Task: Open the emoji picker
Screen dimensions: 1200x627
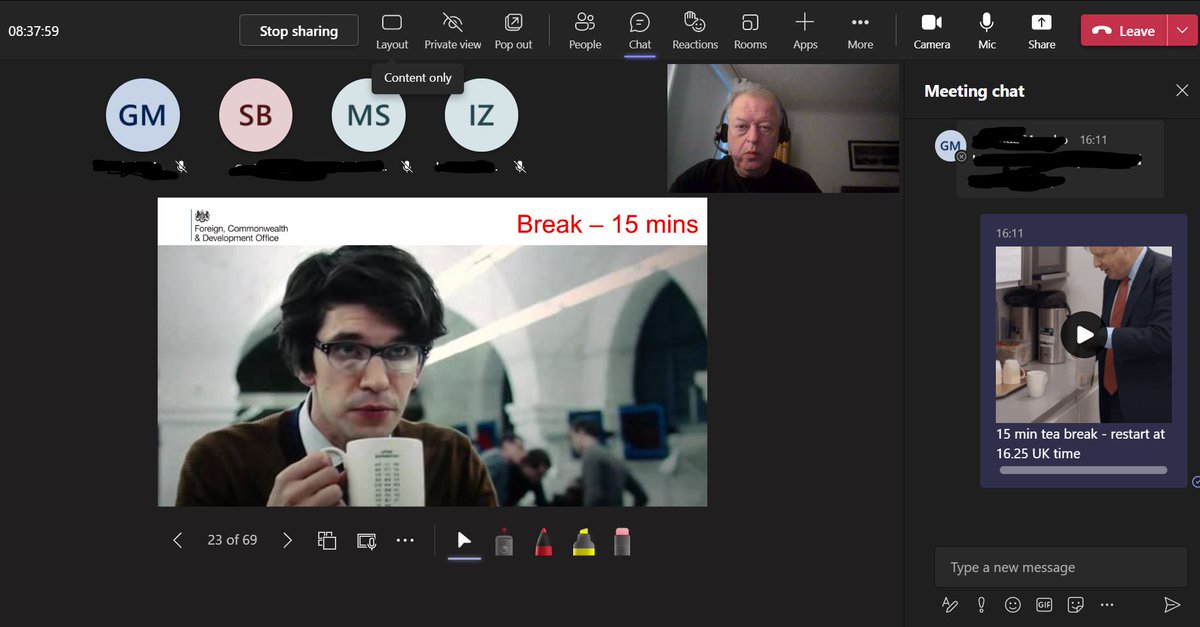Action: (x=1013, y=605)
